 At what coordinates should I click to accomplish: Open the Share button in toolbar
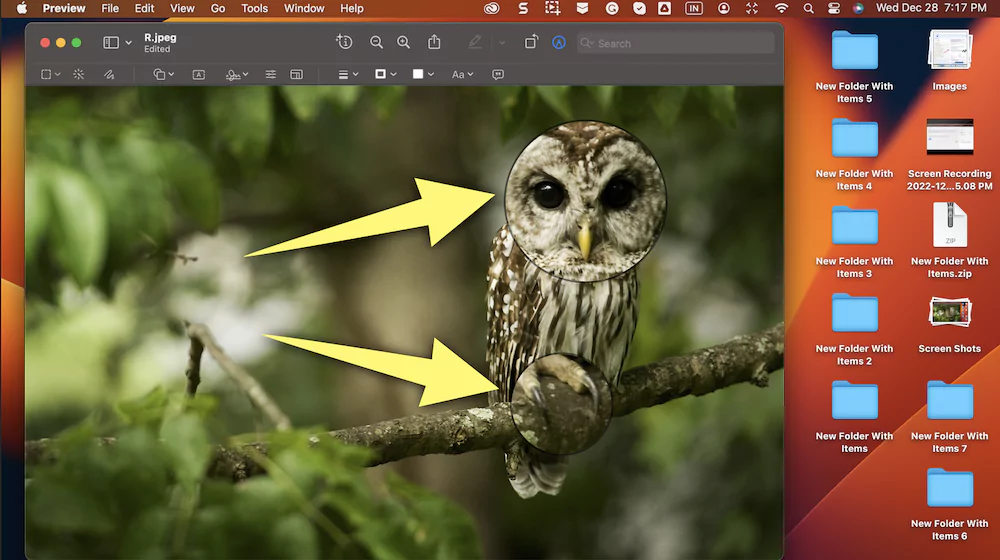click(x=434, y=42)
